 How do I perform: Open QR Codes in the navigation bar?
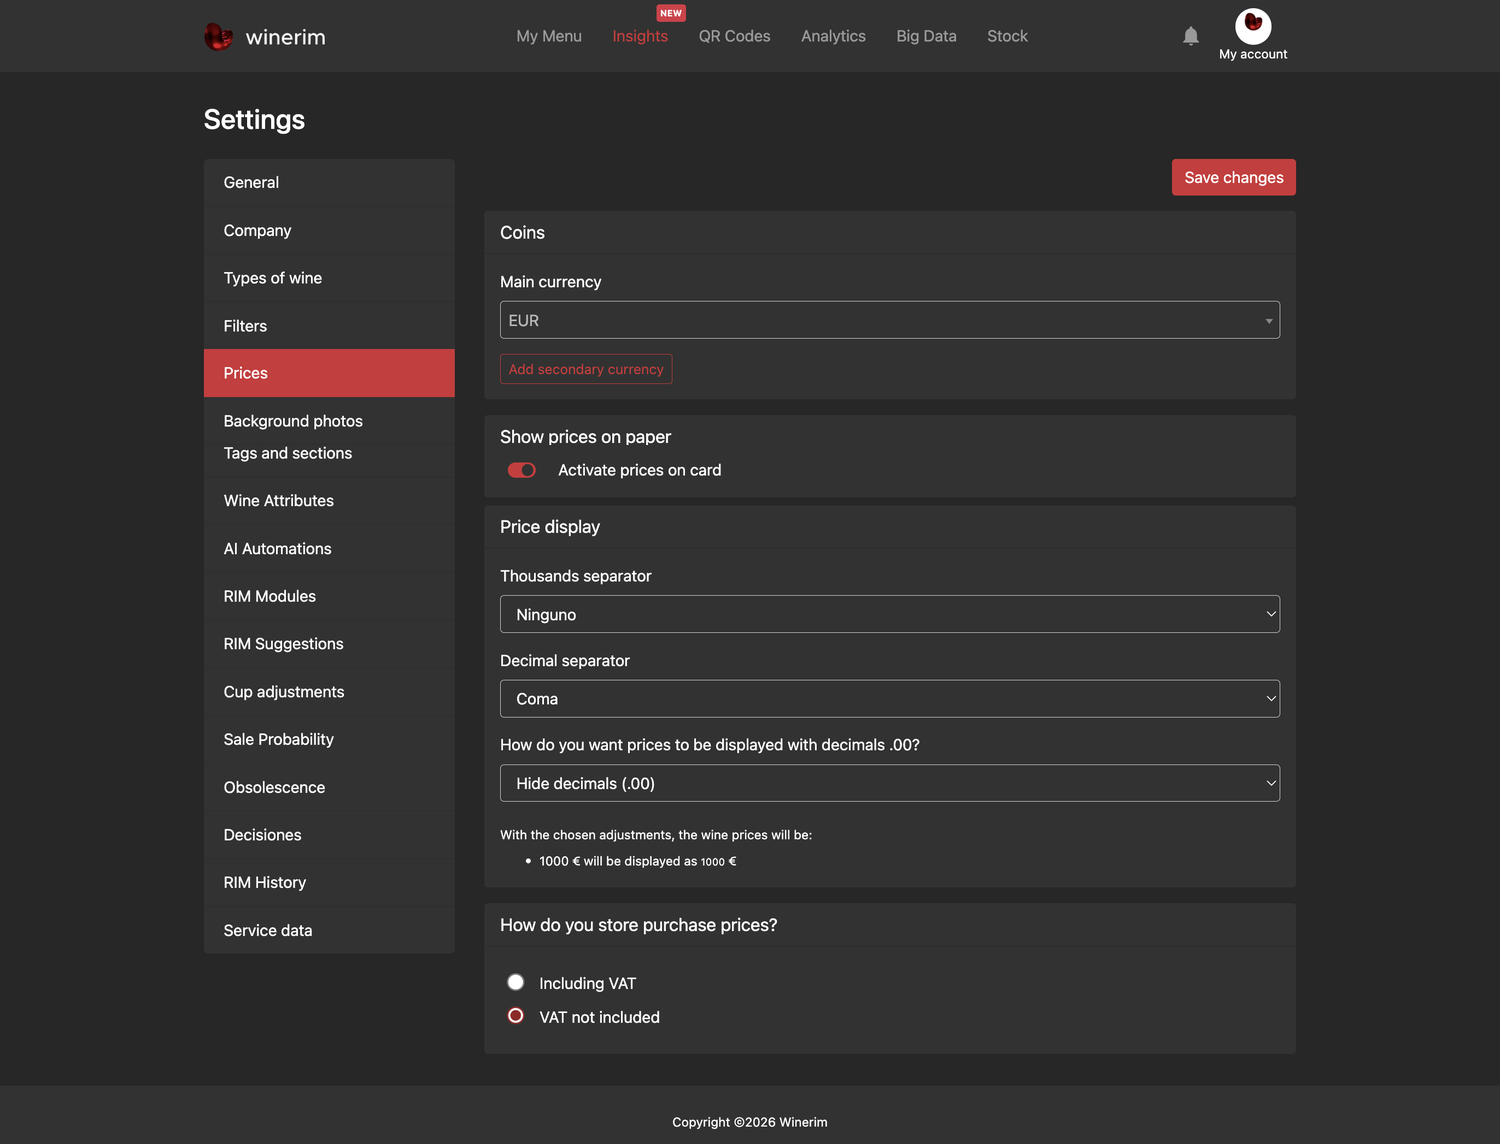734,36
